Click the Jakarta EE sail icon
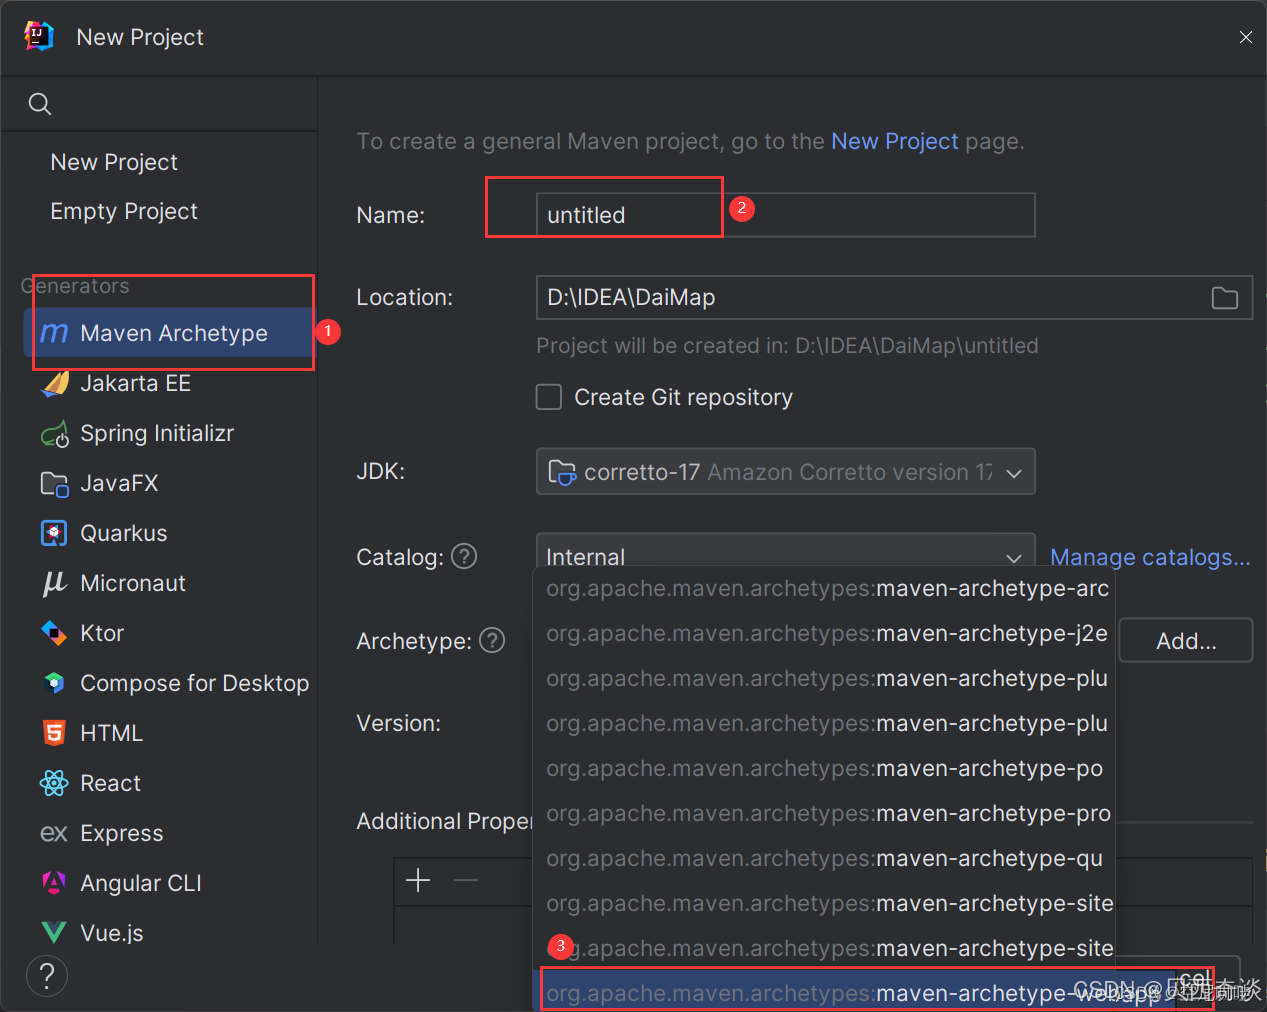Screen dimensions: 1267x1012 (55, 384)
